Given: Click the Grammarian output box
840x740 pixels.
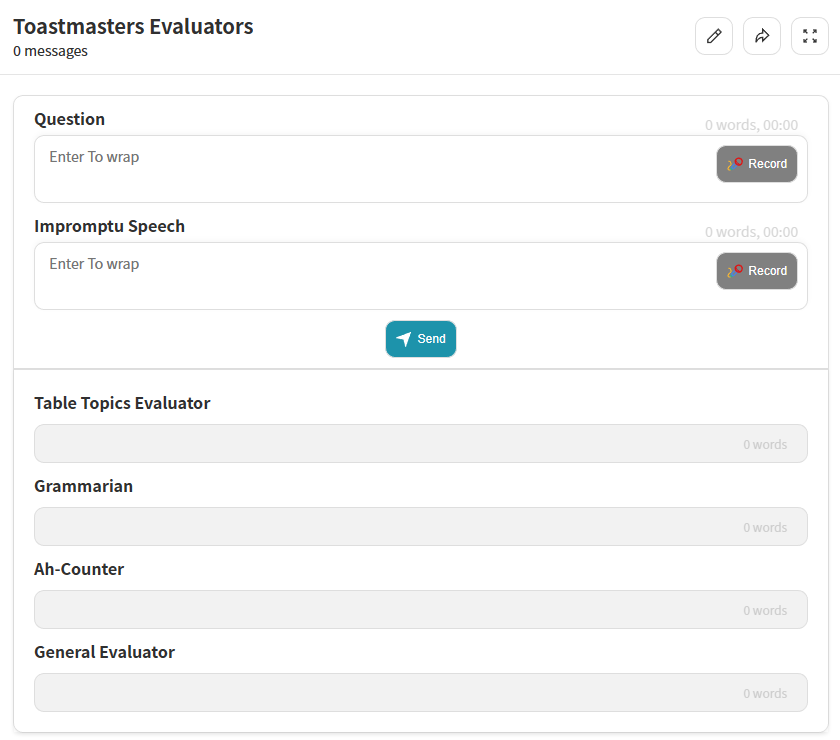Looking at the screenshot, I should [x=421, y=527].
